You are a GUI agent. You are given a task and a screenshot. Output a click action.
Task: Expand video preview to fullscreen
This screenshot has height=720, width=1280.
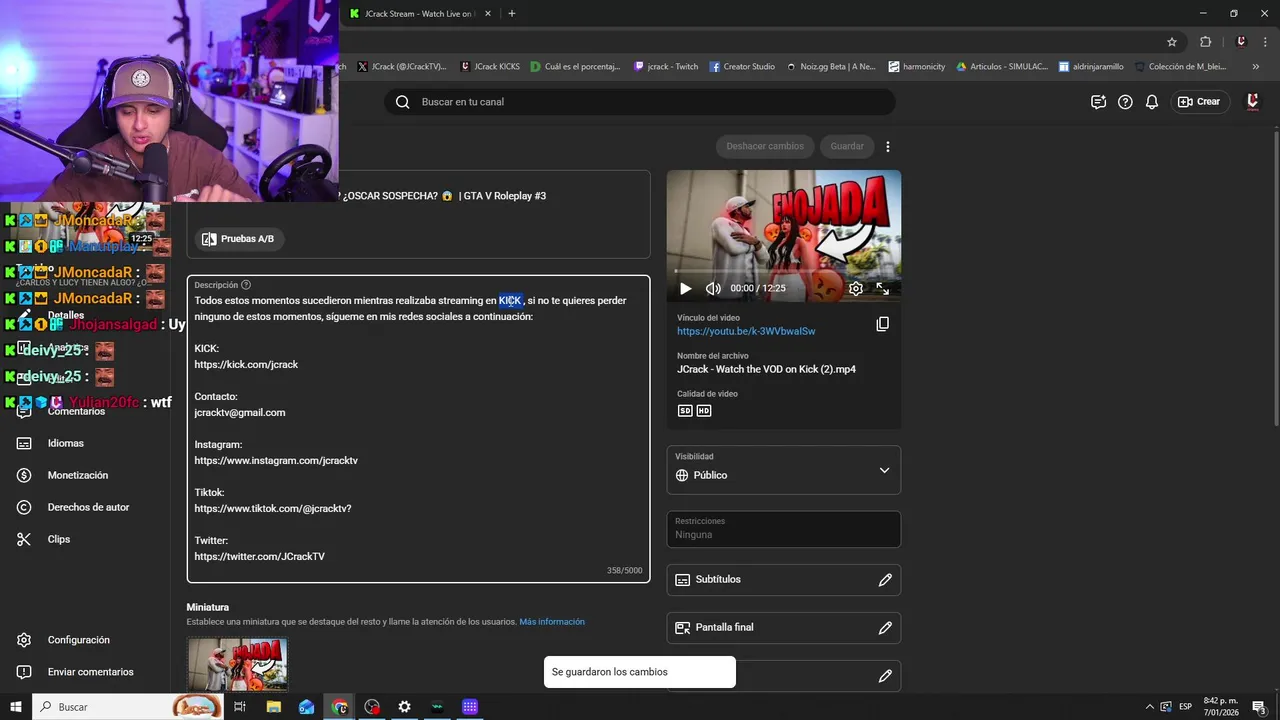tap(883, 288)
